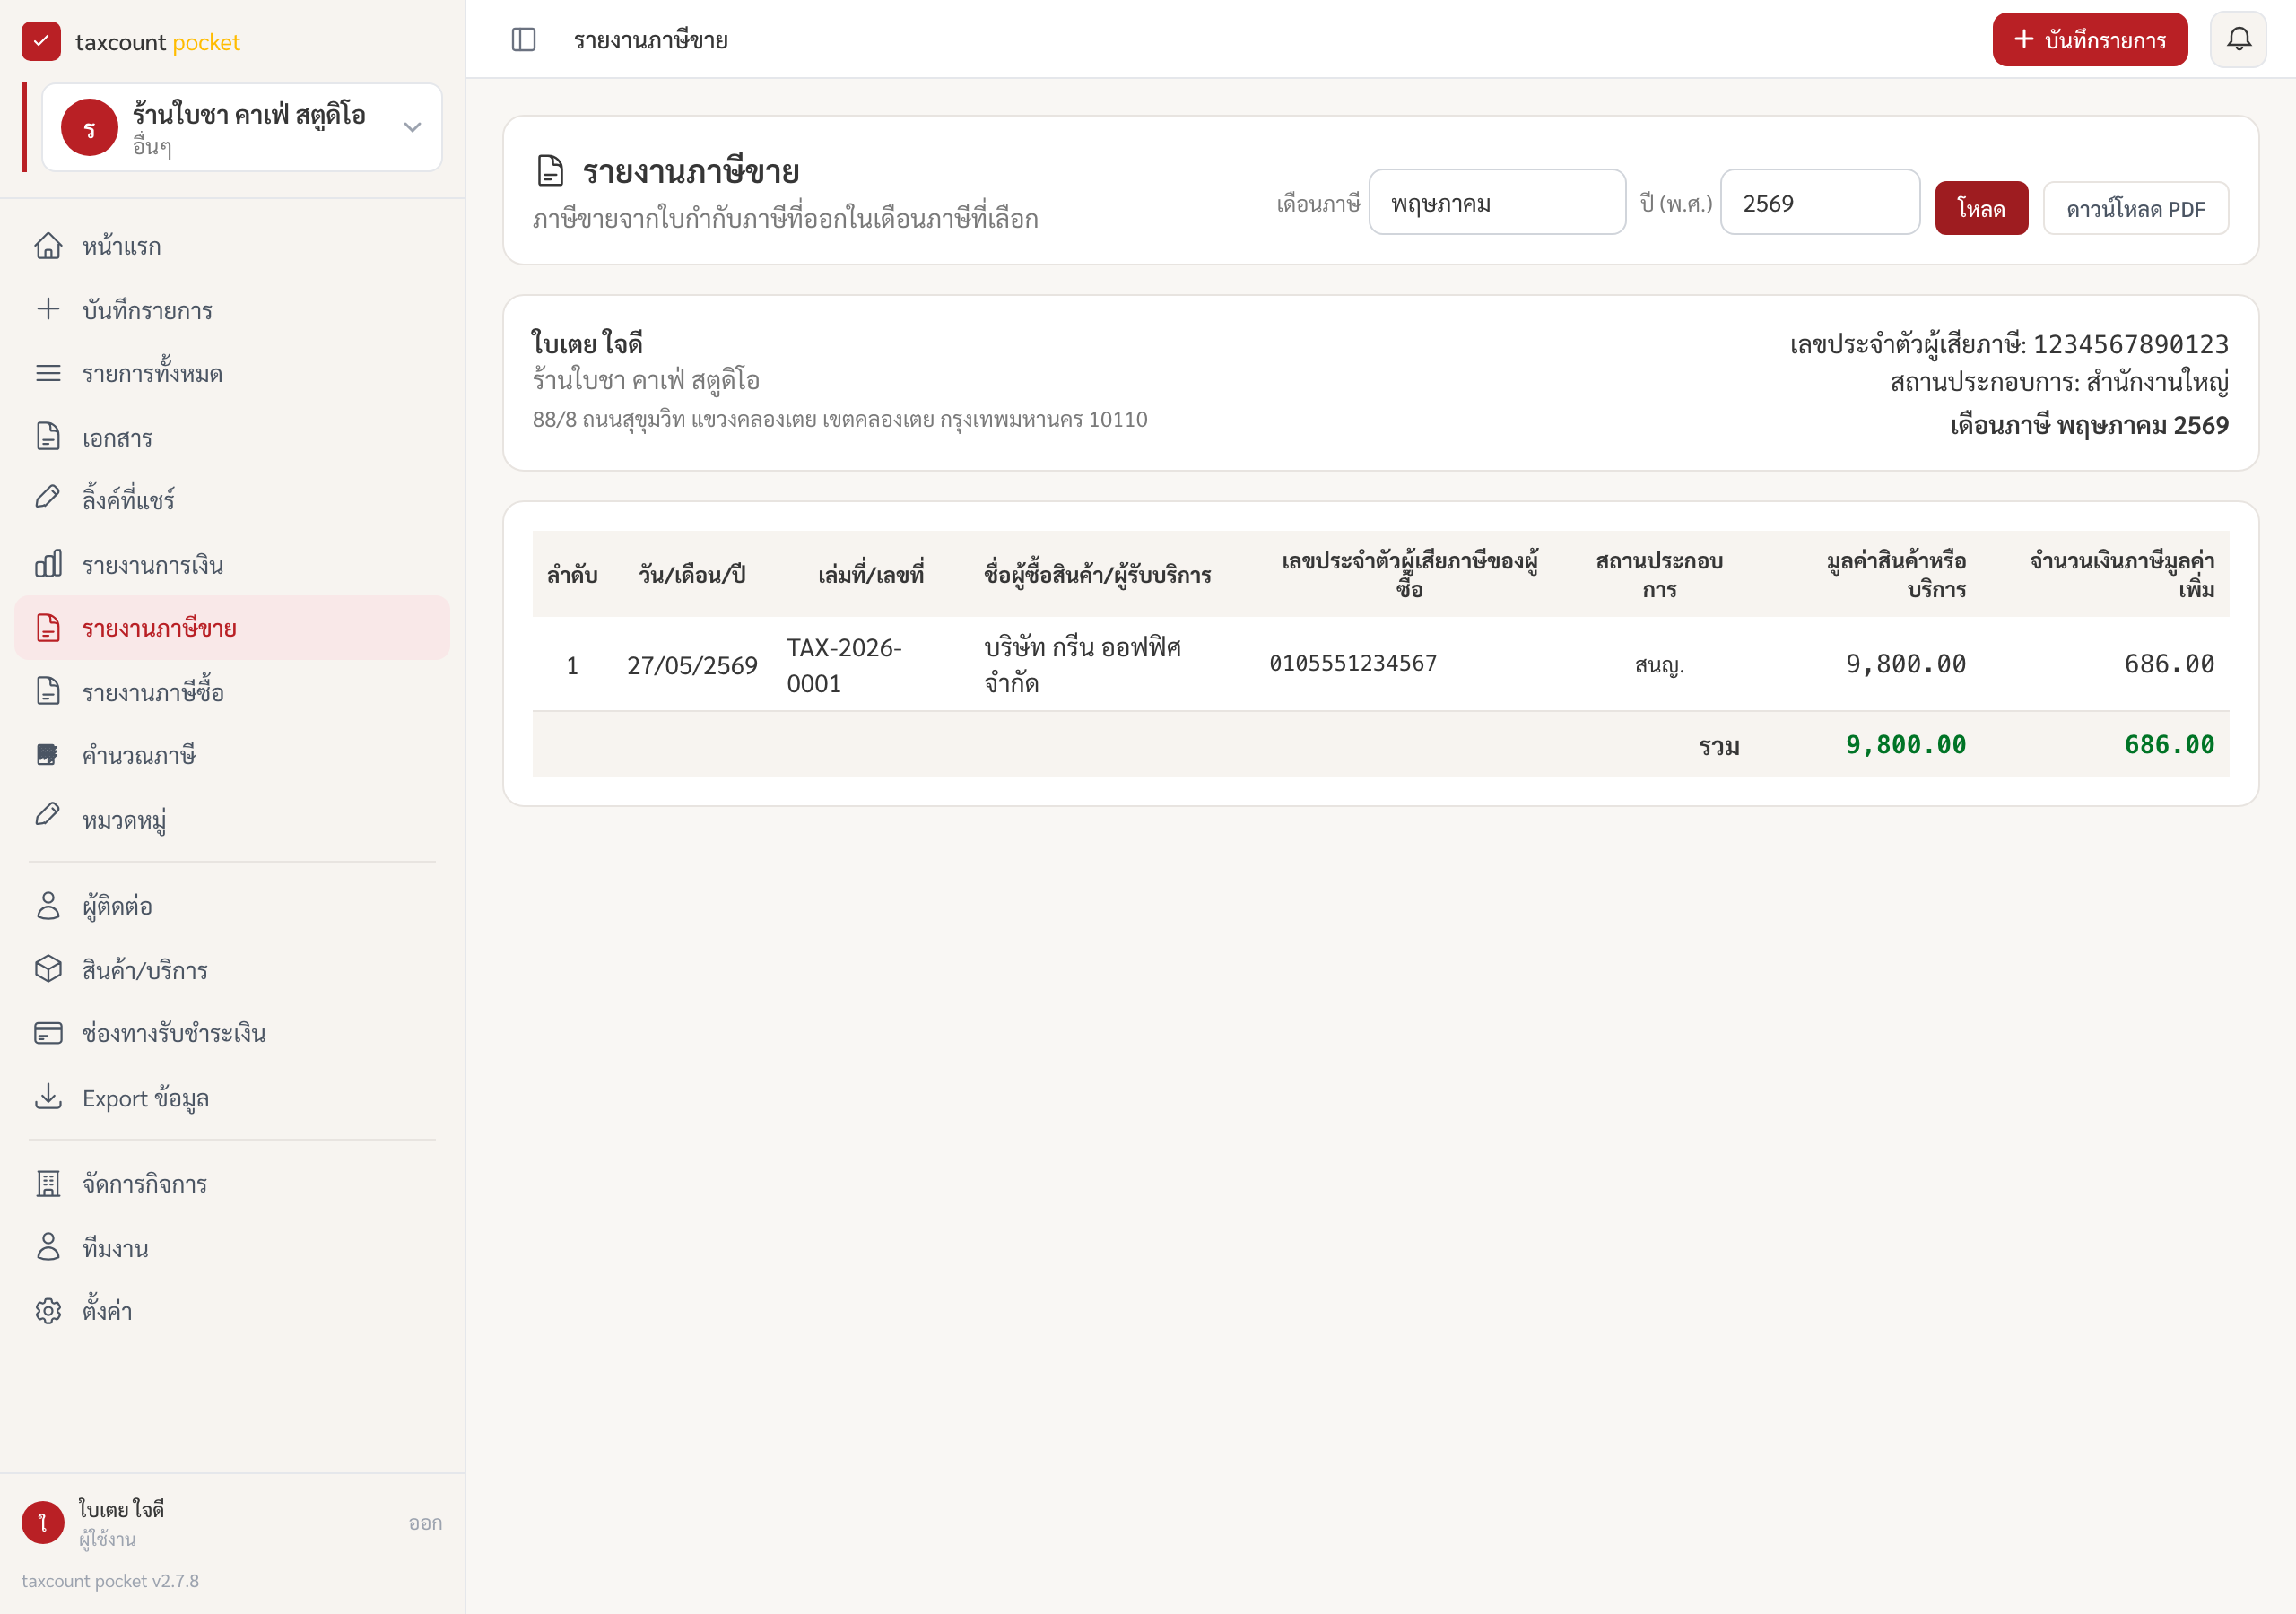Open รายงานภาษีขาย in sidebar menu

tap(232, 629)
